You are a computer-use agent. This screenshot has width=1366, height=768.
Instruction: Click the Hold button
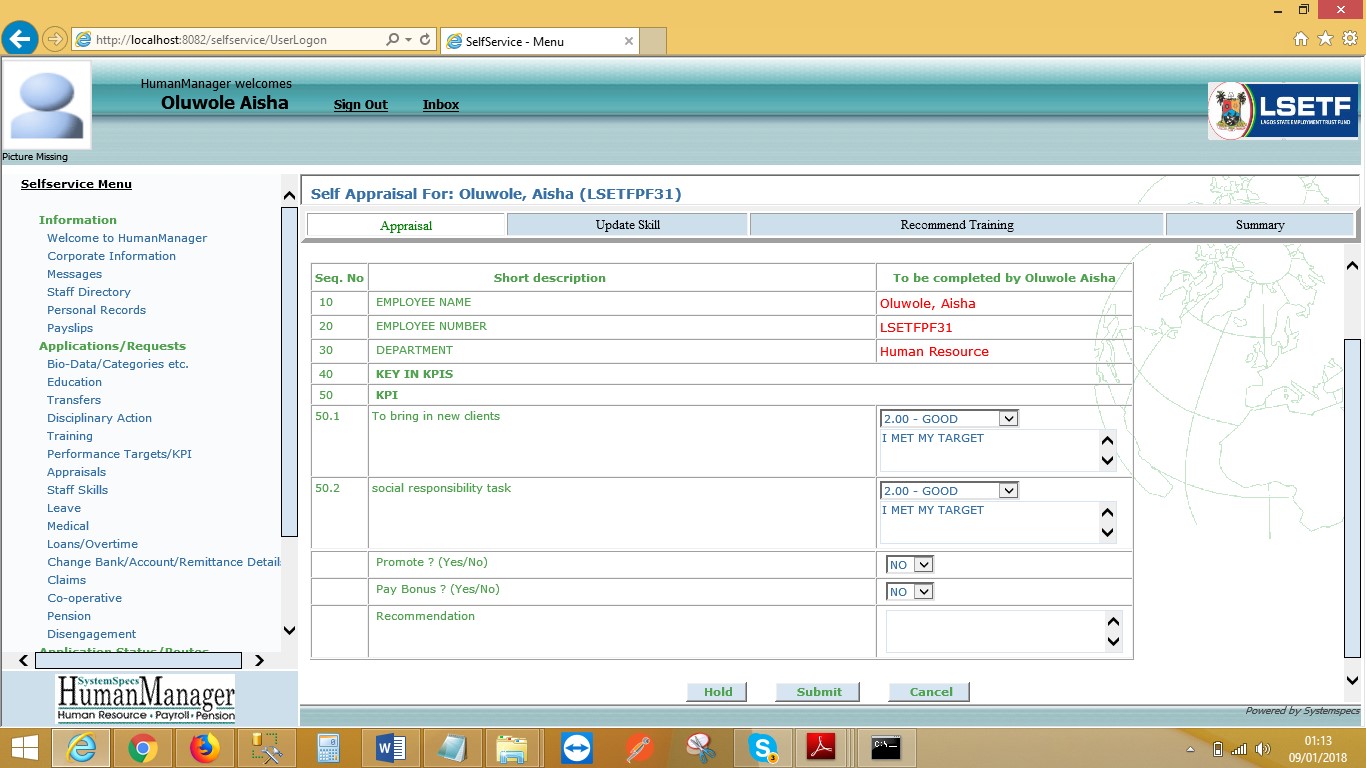point(718,692)
